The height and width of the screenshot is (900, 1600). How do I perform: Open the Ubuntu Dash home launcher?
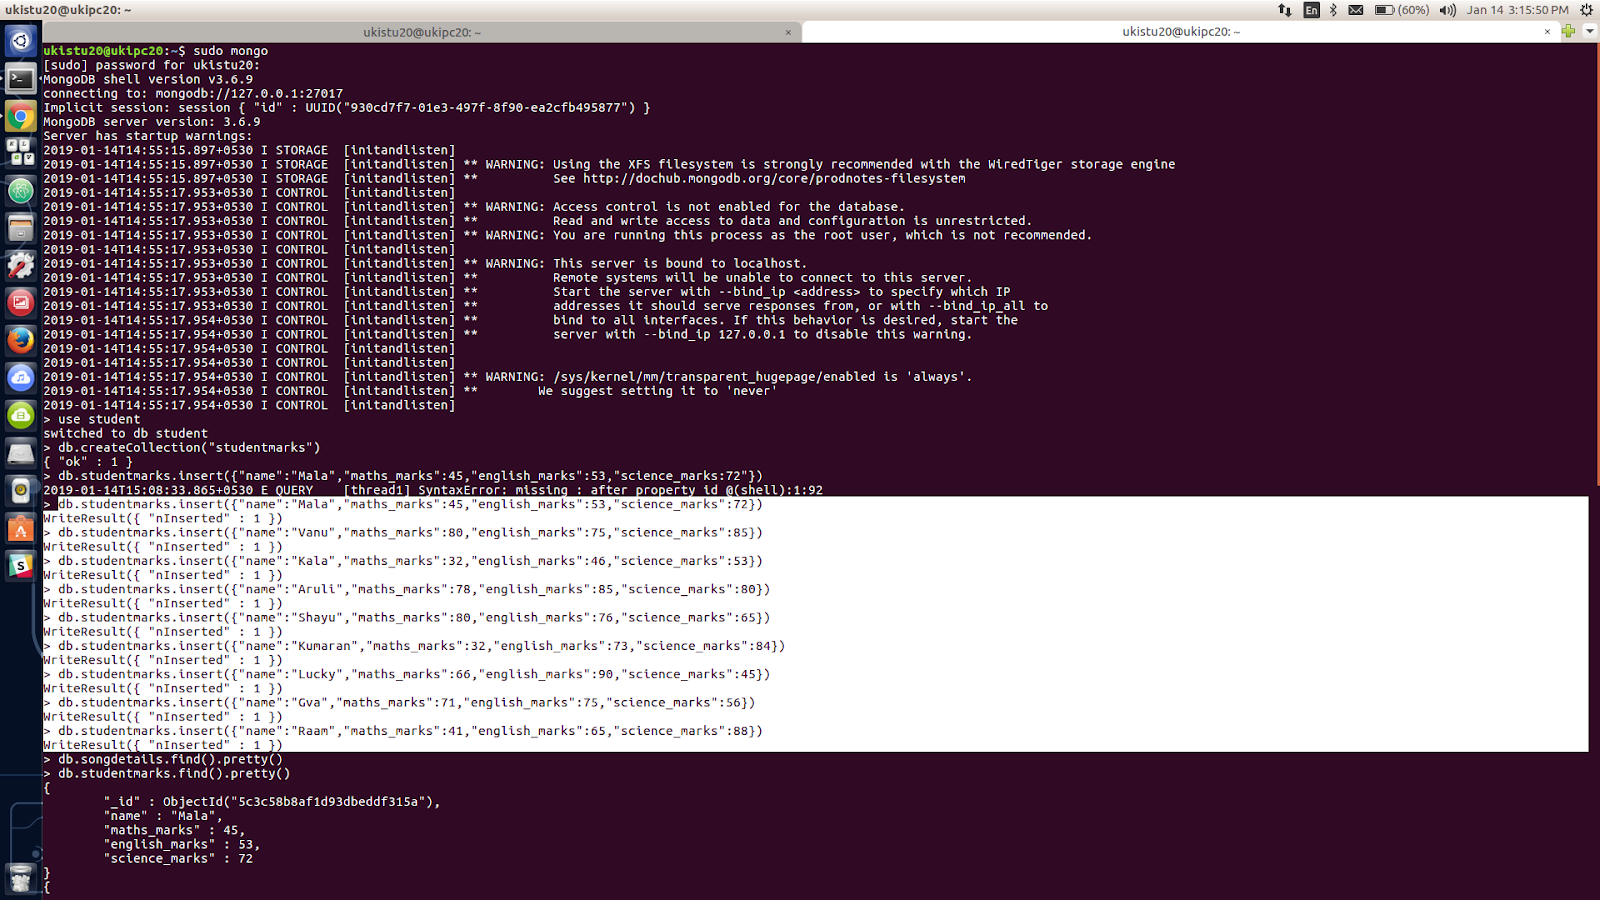(20, 41)
